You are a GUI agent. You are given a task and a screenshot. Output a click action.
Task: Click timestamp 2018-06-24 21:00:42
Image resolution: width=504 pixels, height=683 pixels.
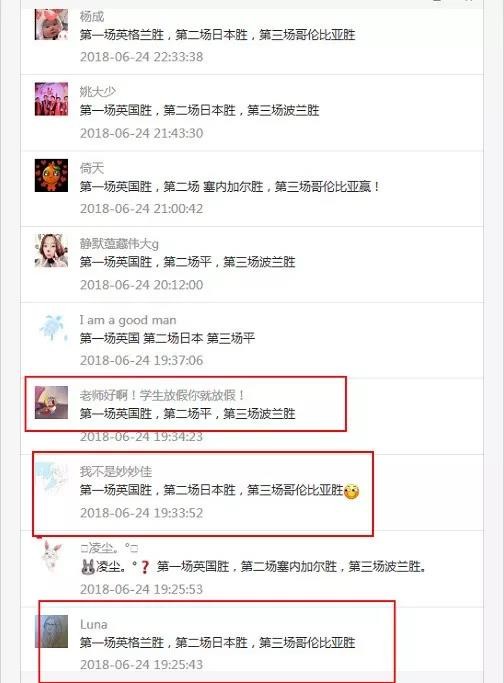142,209
